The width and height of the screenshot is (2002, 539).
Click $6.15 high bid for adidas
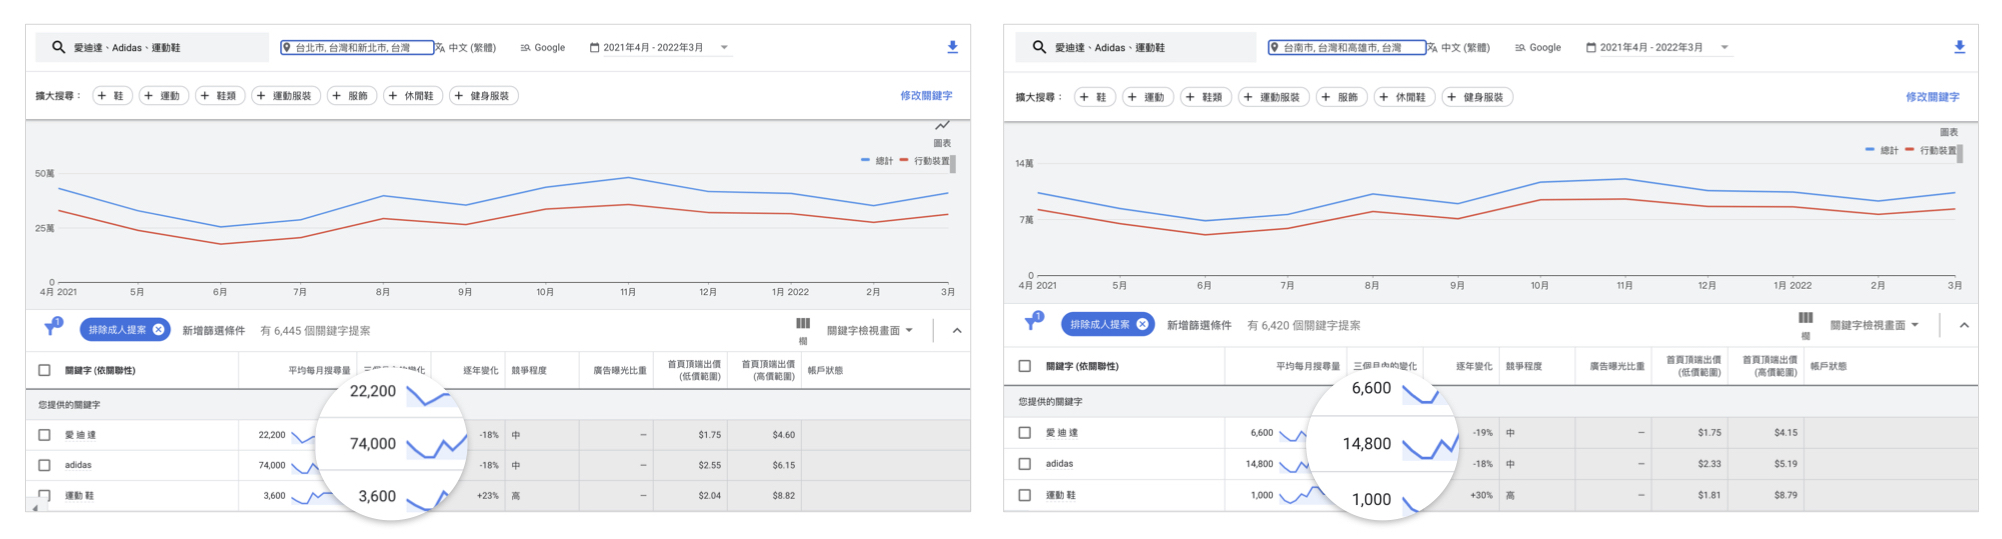(x=783, y=465)
